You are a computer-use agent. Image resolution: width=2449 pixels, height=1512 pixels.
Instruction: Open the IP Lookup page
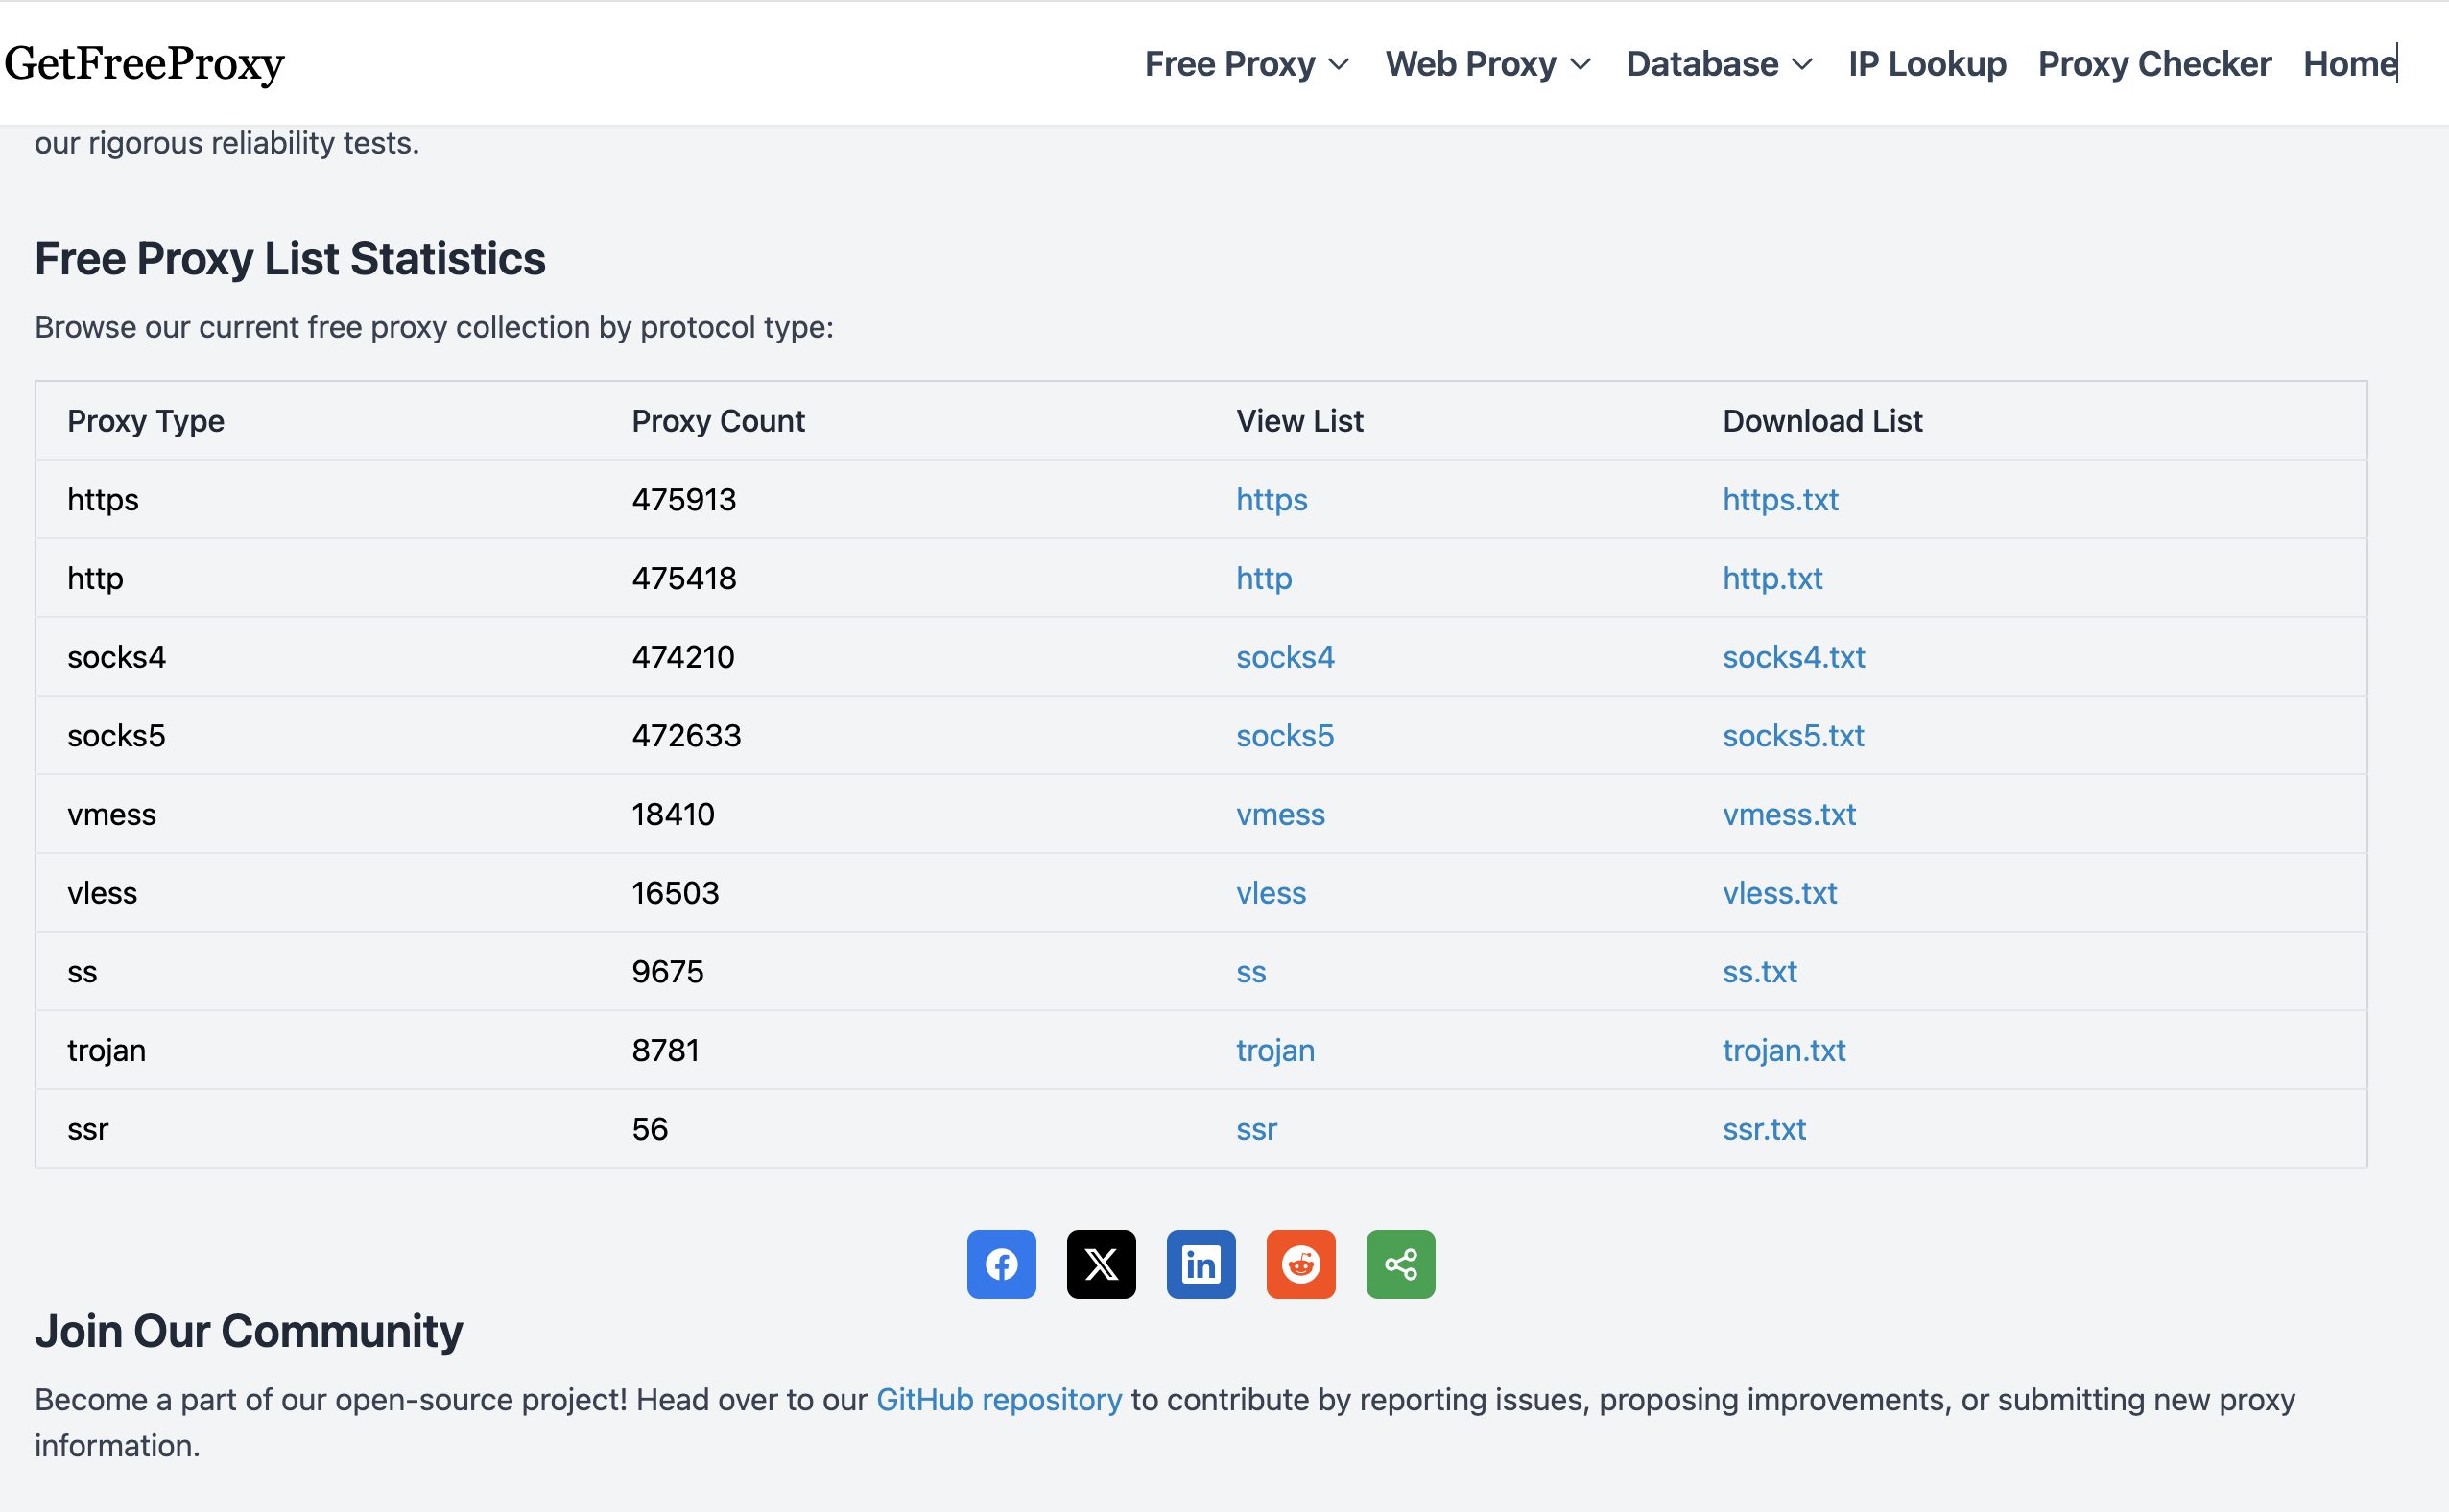click(1925, 63)
